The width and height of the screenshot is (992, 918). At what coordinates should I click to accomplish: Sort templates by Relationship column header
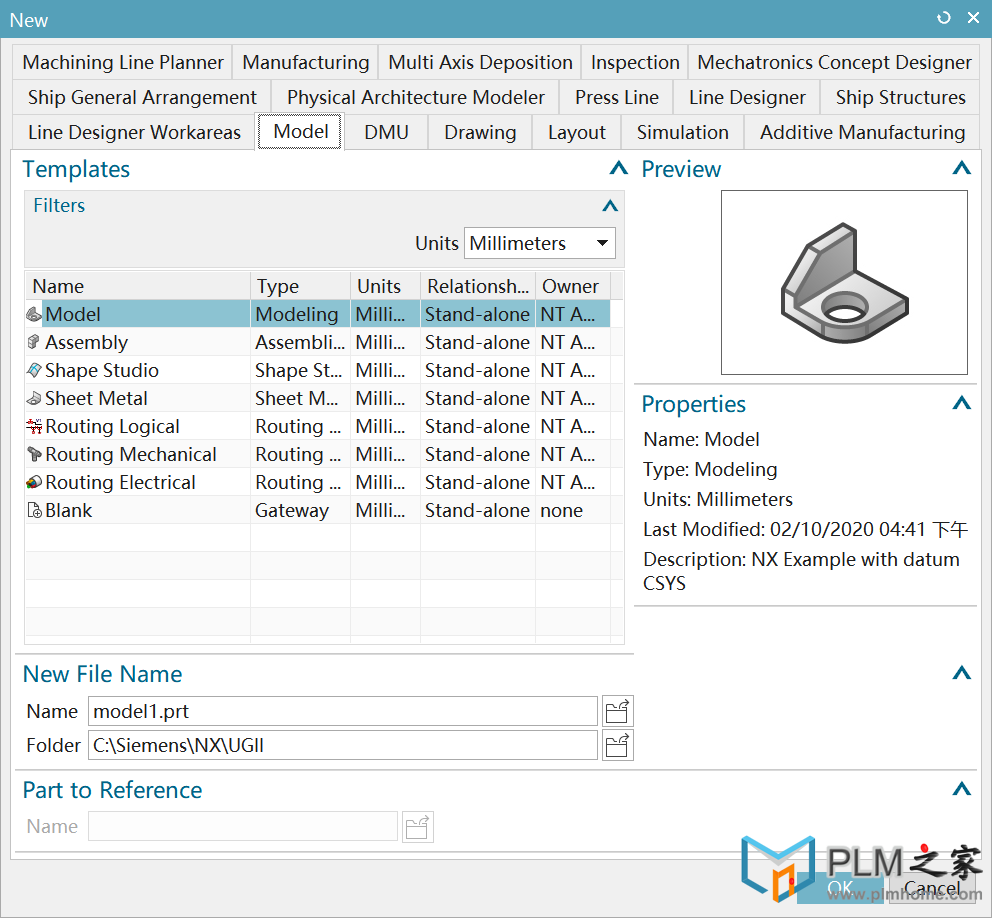(x=478, y=286)
